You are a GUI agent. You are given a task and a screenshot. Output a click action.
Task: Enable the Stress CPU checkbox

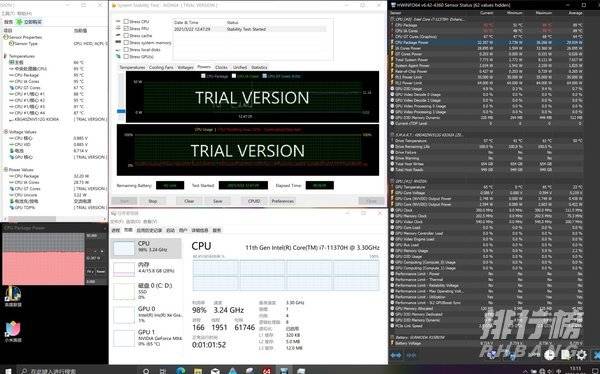(x=126, y=21)
